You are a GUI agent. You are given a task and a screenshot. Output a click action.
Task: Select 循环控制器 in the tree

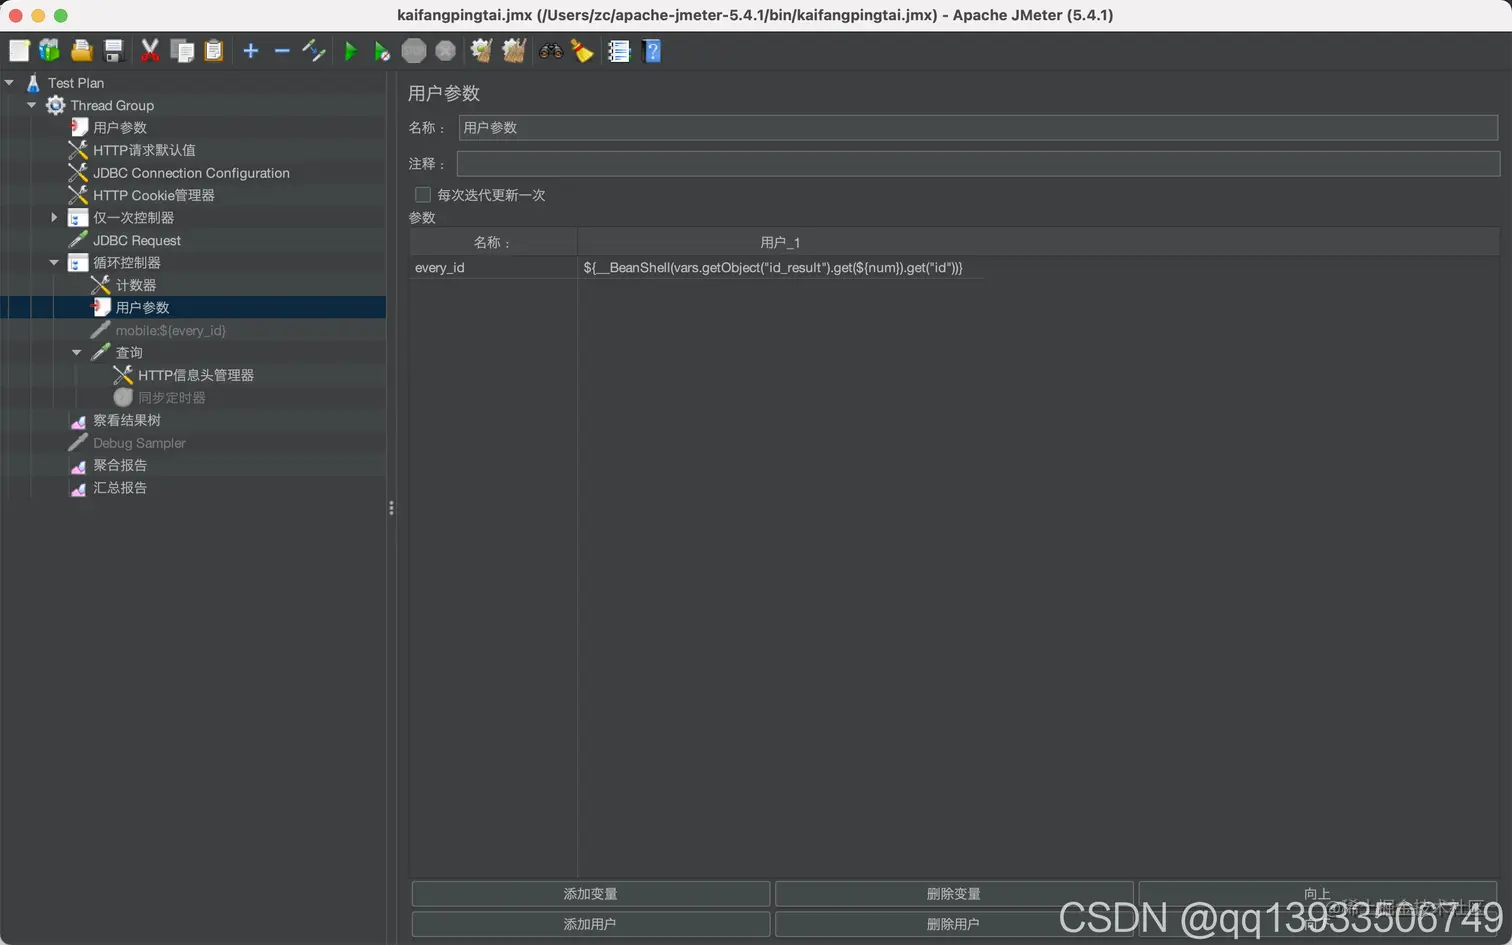pyautogui.click(x=126, y=262)
